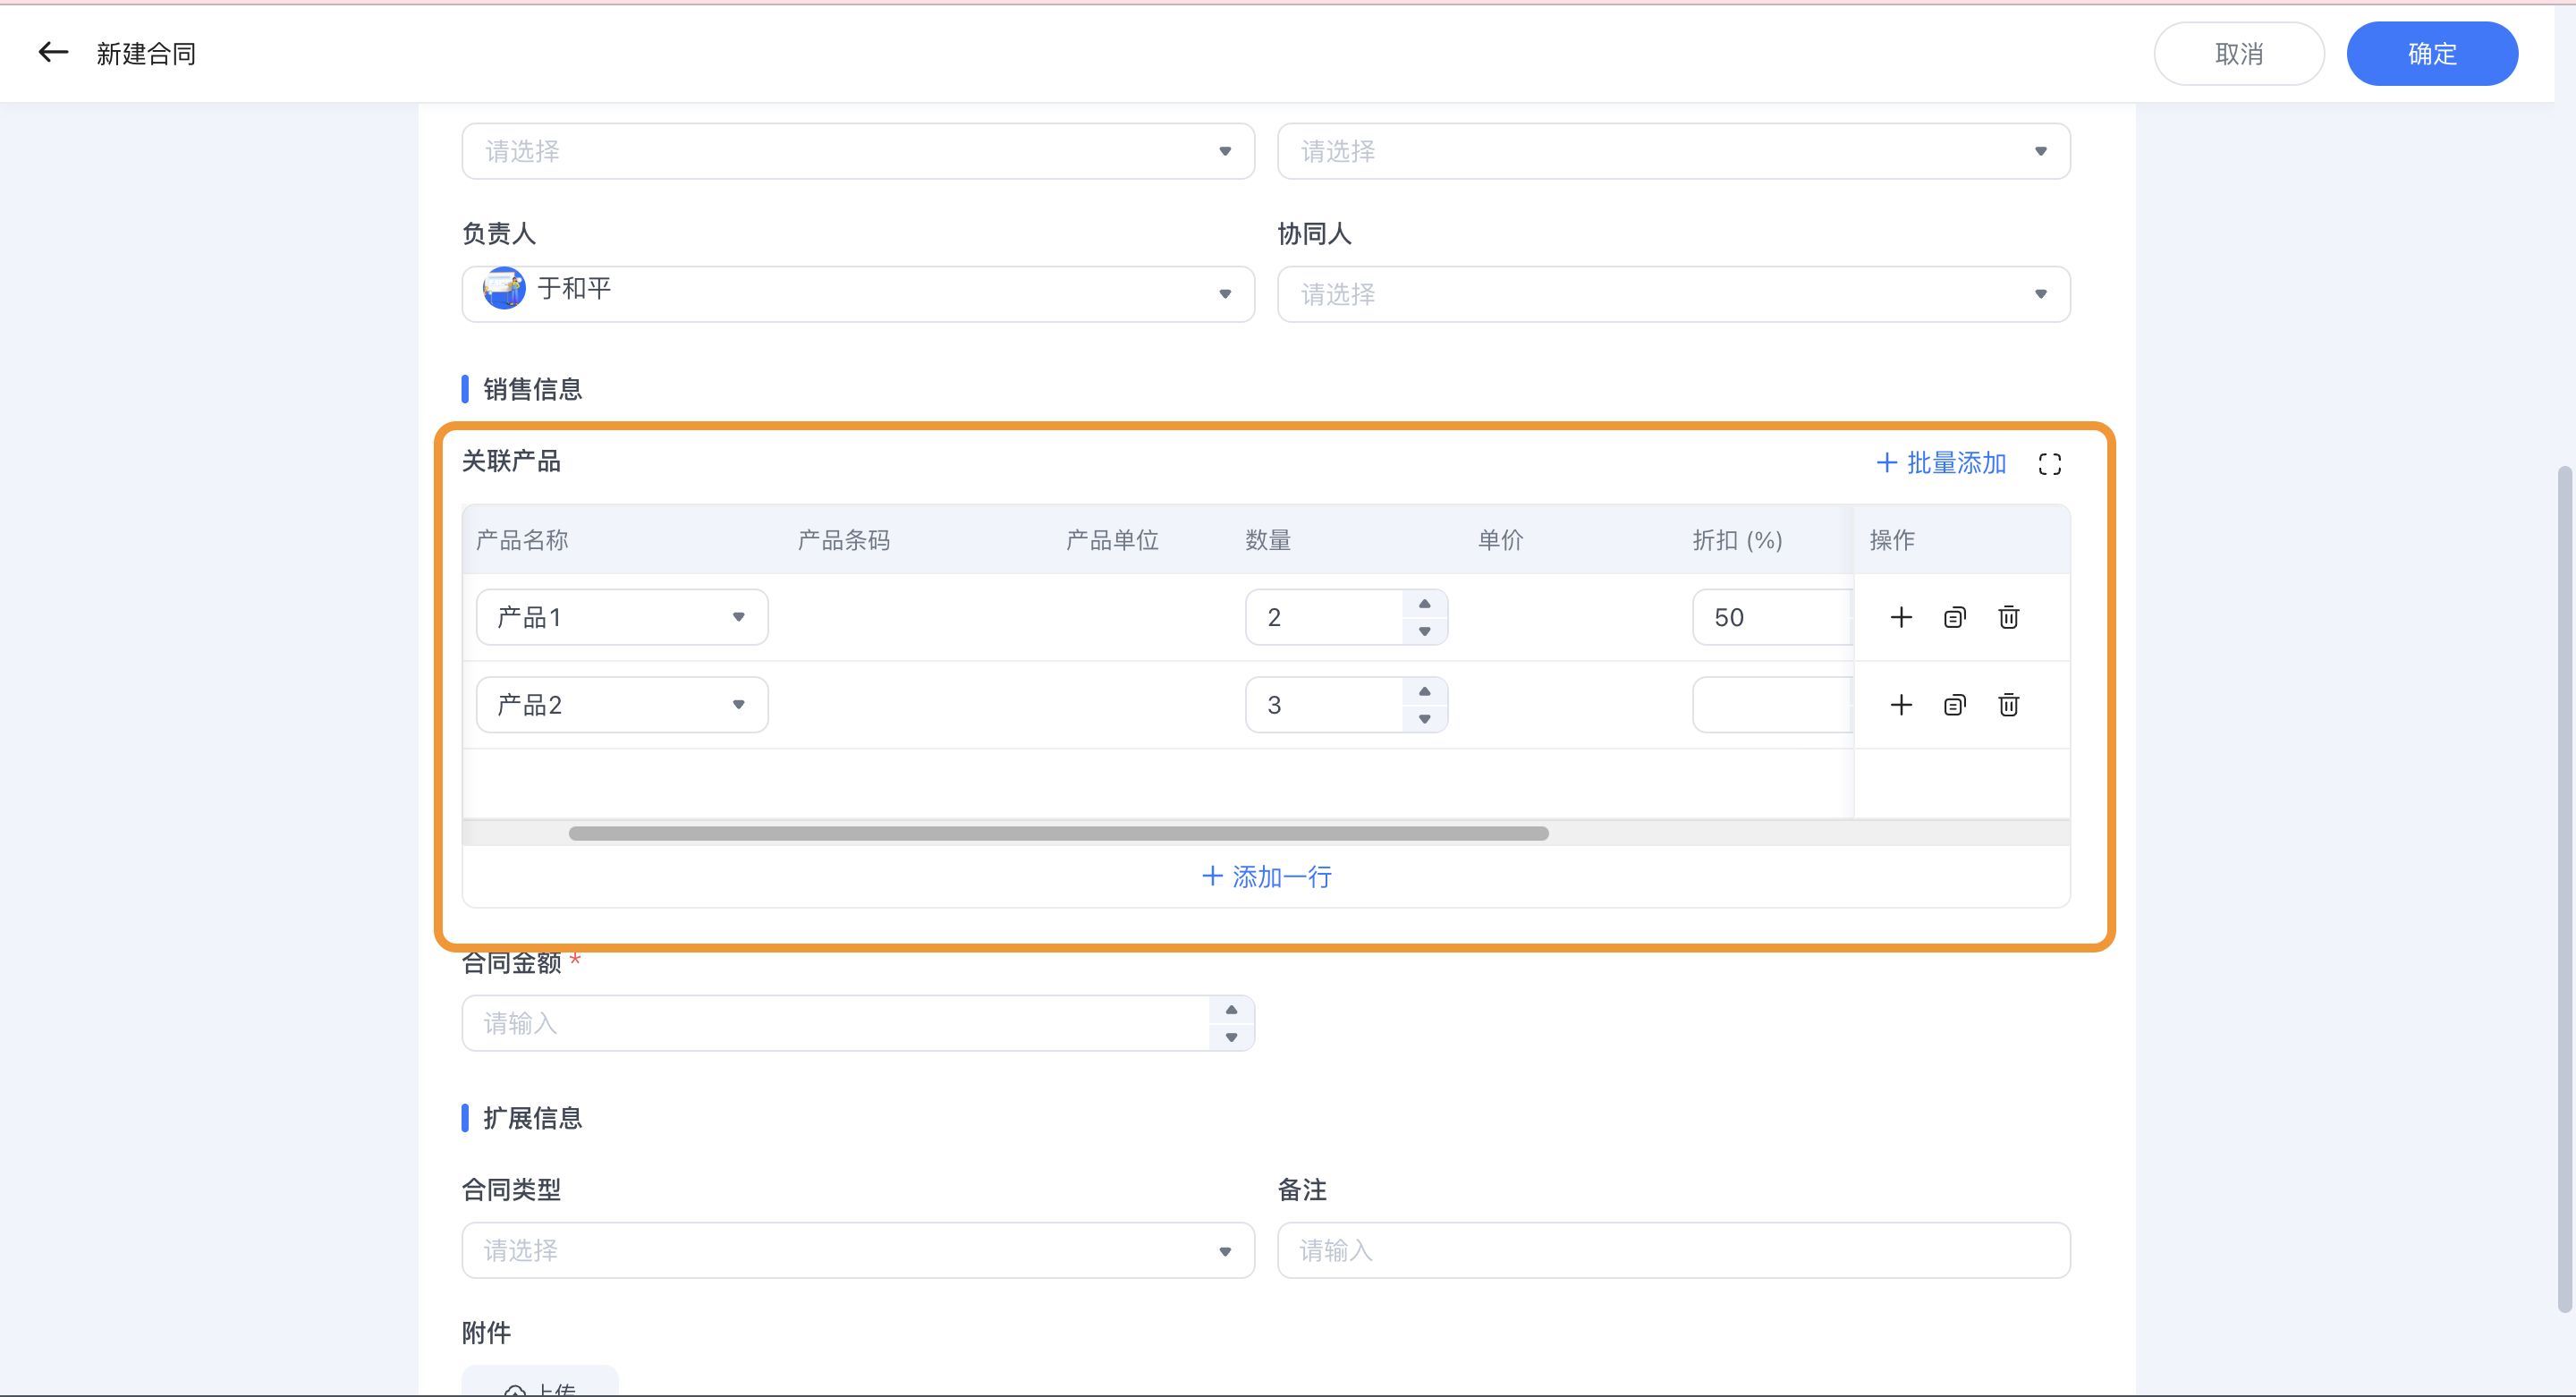Open the top-left 请选择 dropdown
Screen dimensions: 2576x1397
(x=858, y=151)
